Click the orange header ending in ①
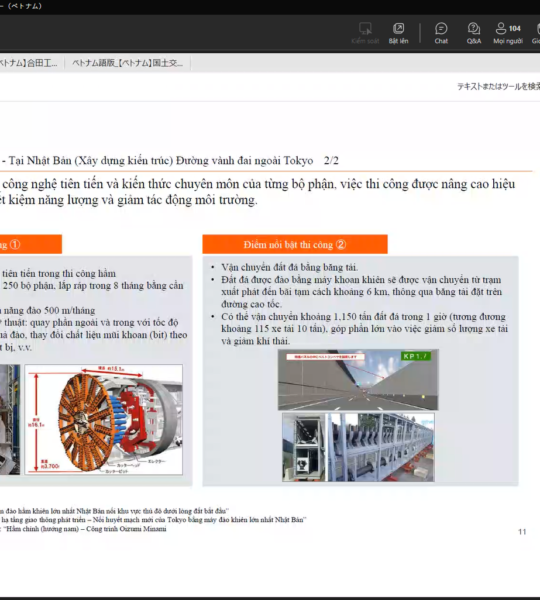This screenshot has width=540, height=600. click(31, 244)
